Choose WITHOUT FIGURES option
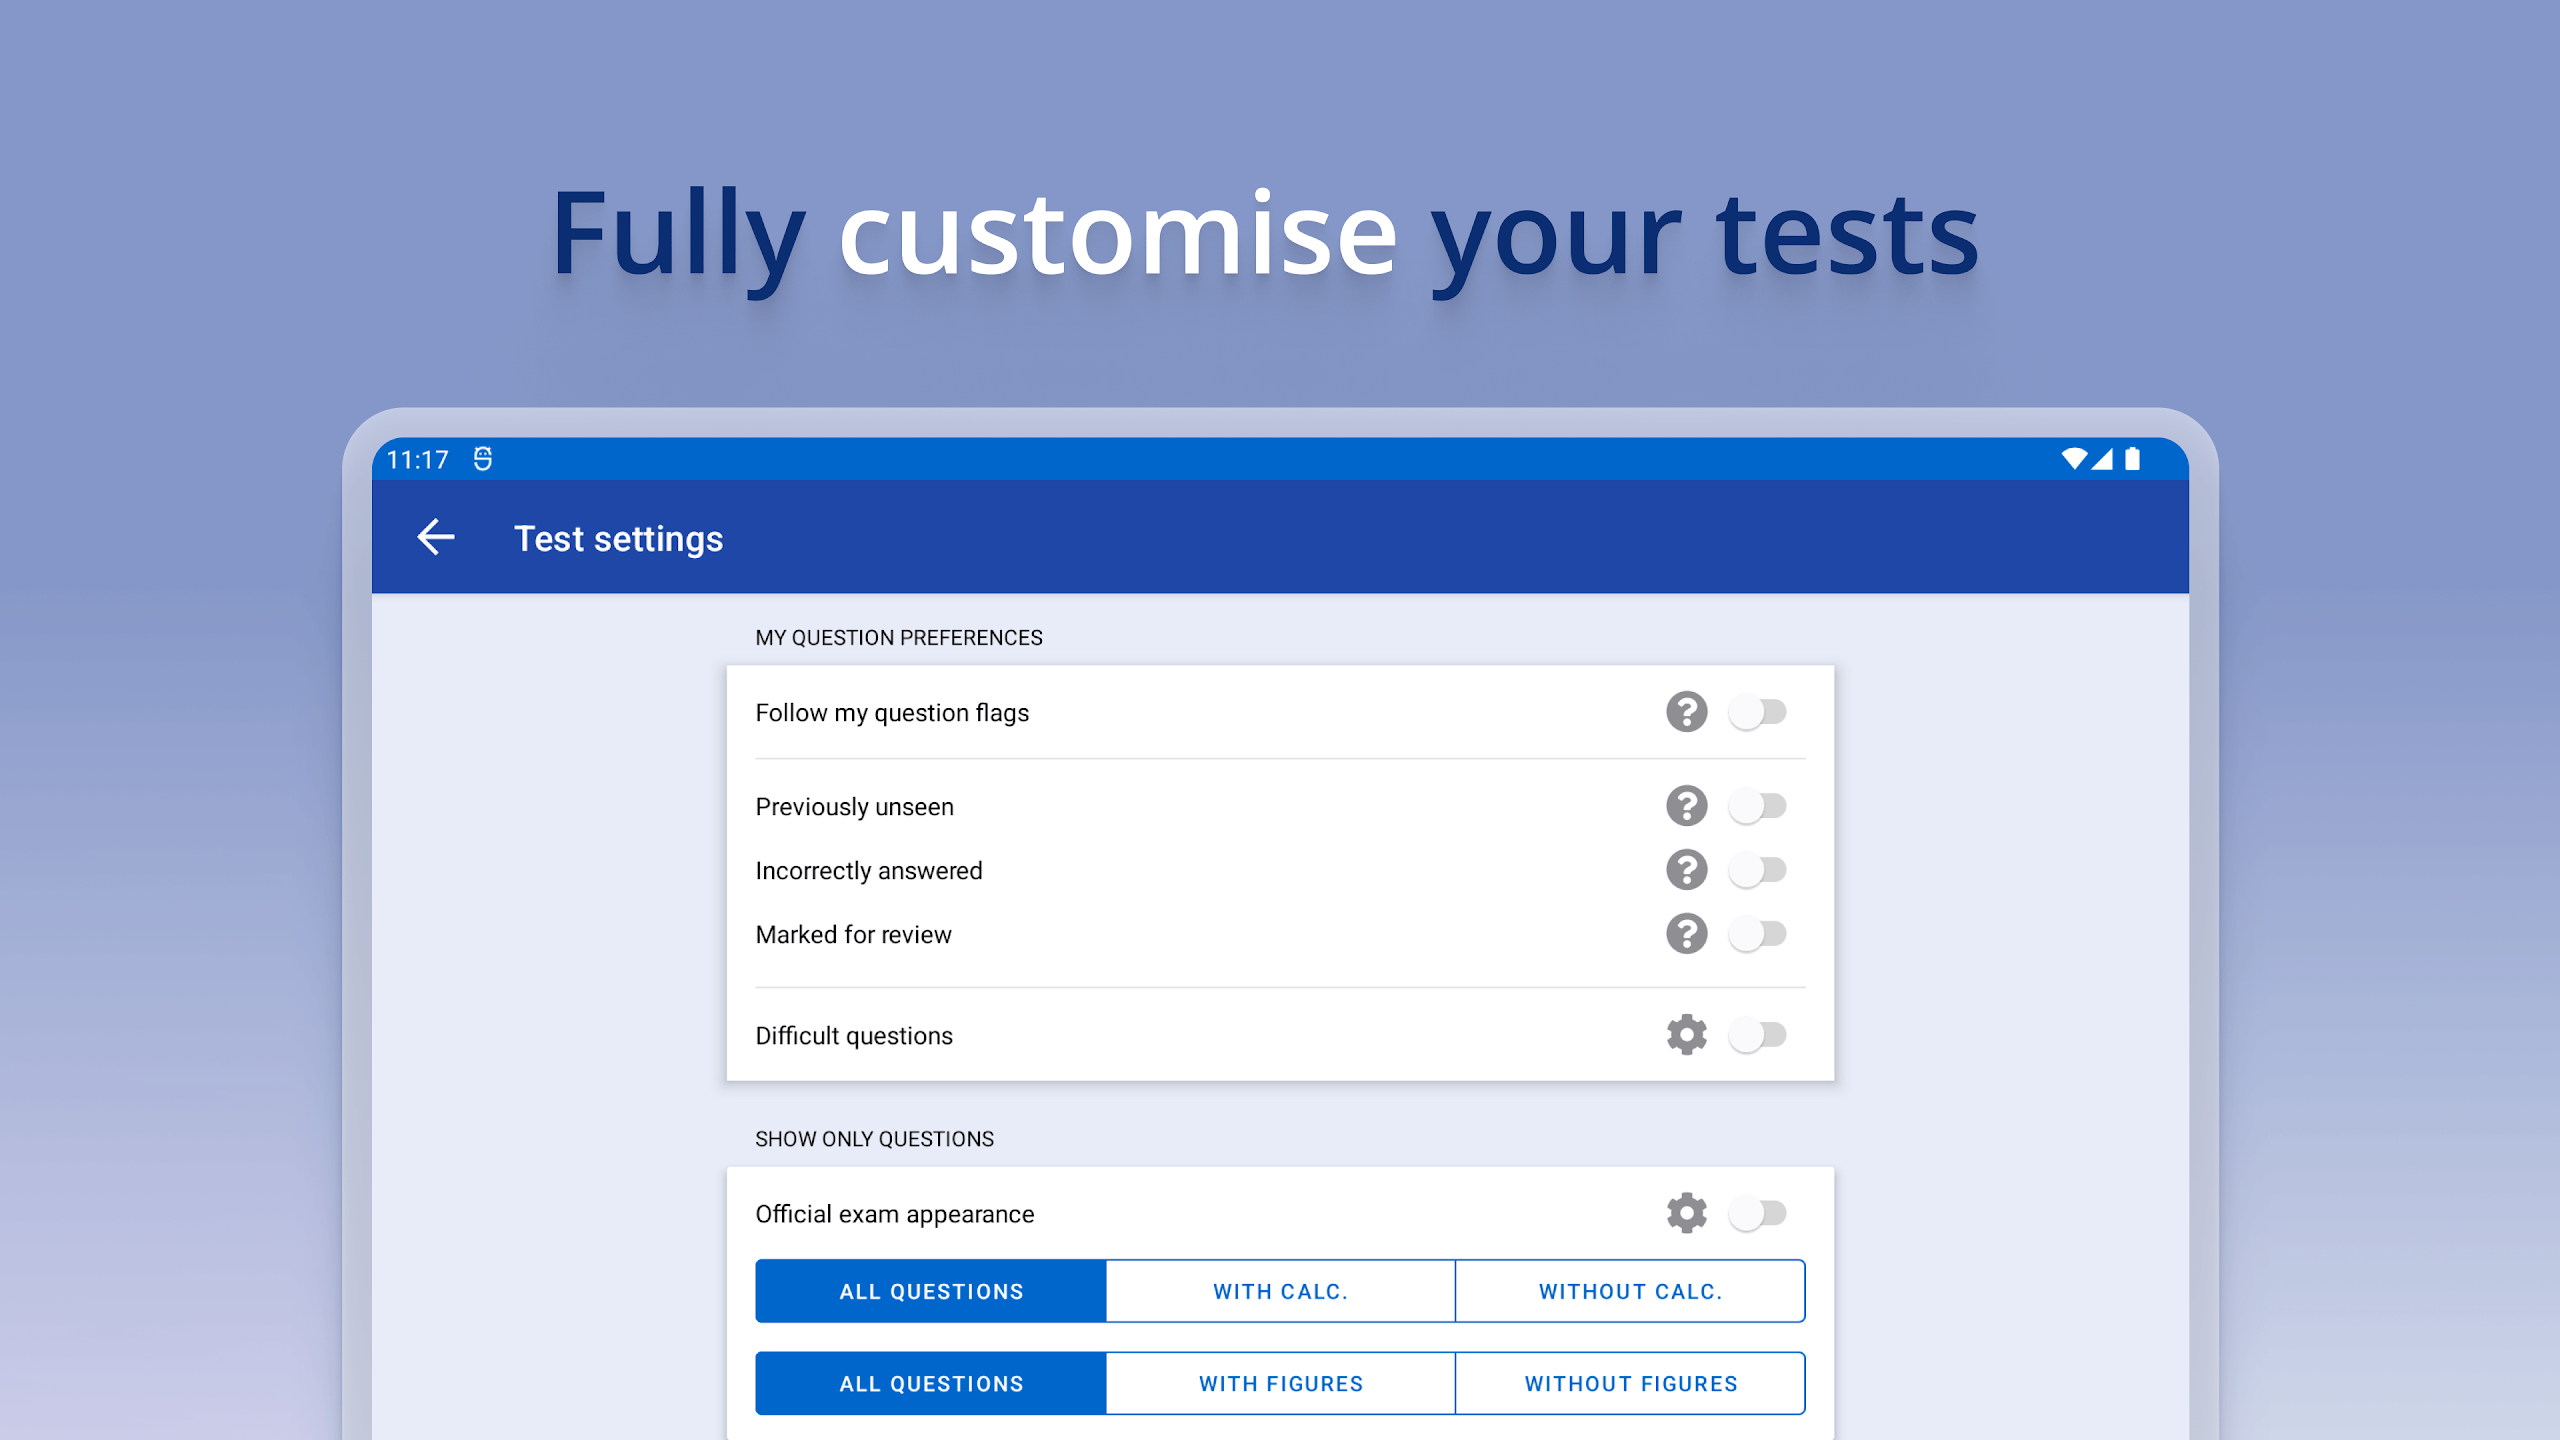The image size is (2560, 1440). pos(1630,1384)
